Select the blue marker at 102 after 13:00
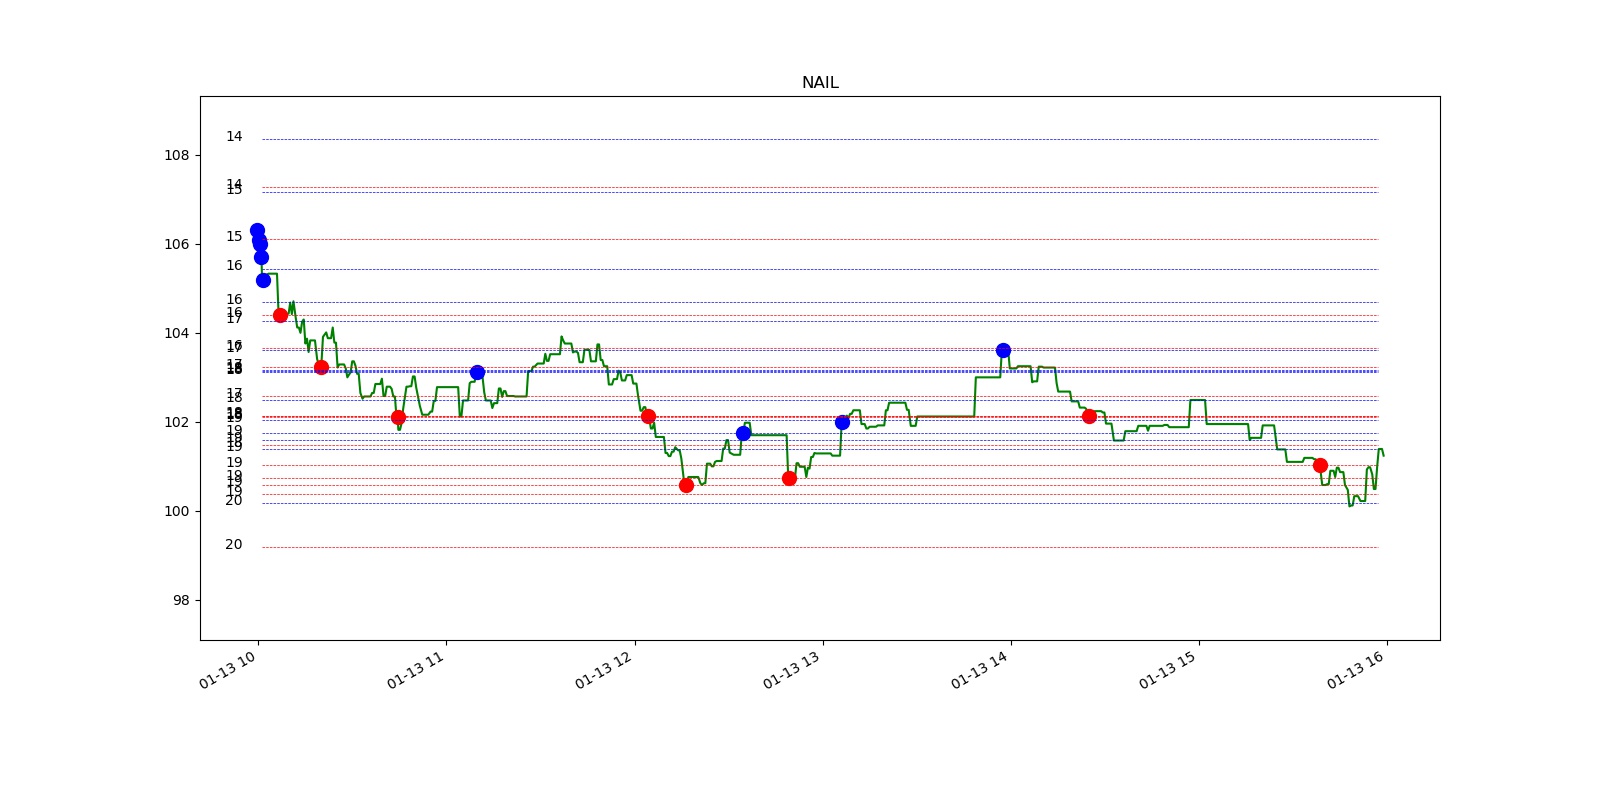The width and height of the screenshot is (1600, 800). click(842, 422)
